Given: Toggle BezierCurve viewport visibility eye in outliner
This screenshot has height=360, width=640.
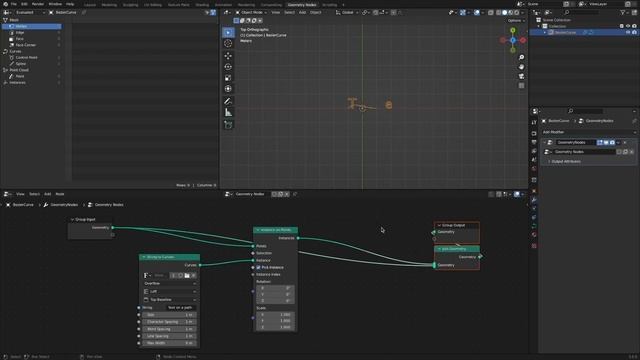Looking at the screenshot, I should pos(628,32).
